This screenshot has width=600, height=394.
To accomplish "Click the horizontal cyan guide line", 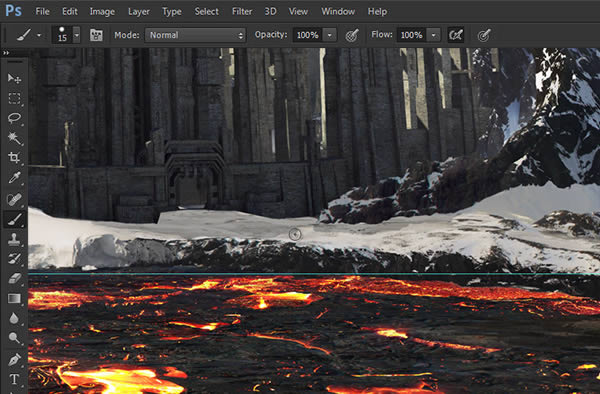I will point(314,274).
